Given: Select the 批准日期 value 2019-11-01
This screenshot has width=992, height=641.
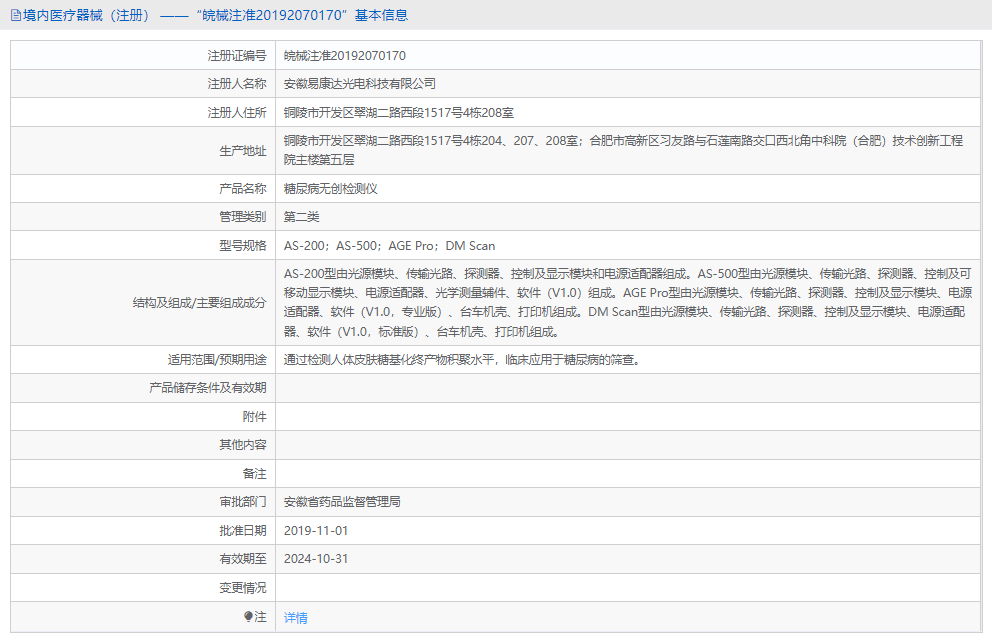Looking at the screenshot, I should tap(313, 530).
